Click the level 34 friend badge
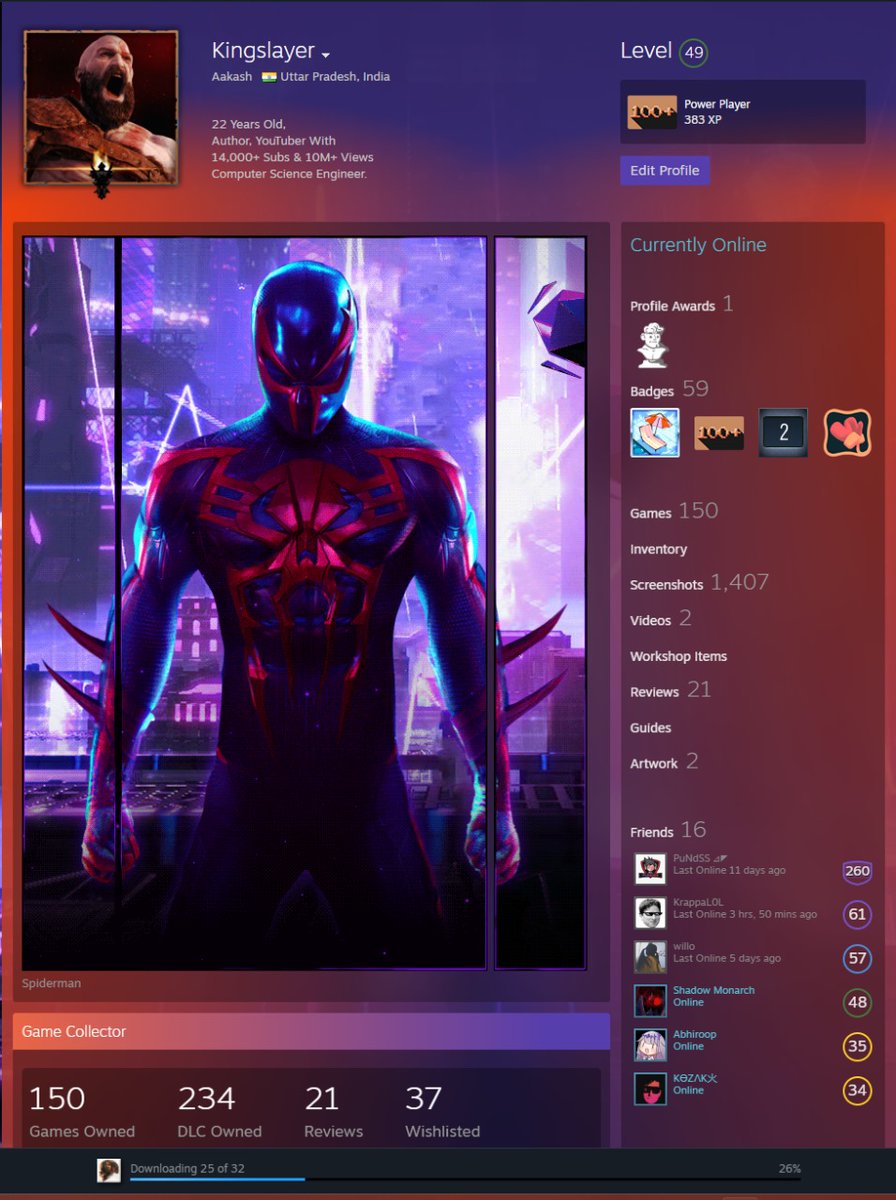Viewport: 896px width, 1200px height. 857,1090
